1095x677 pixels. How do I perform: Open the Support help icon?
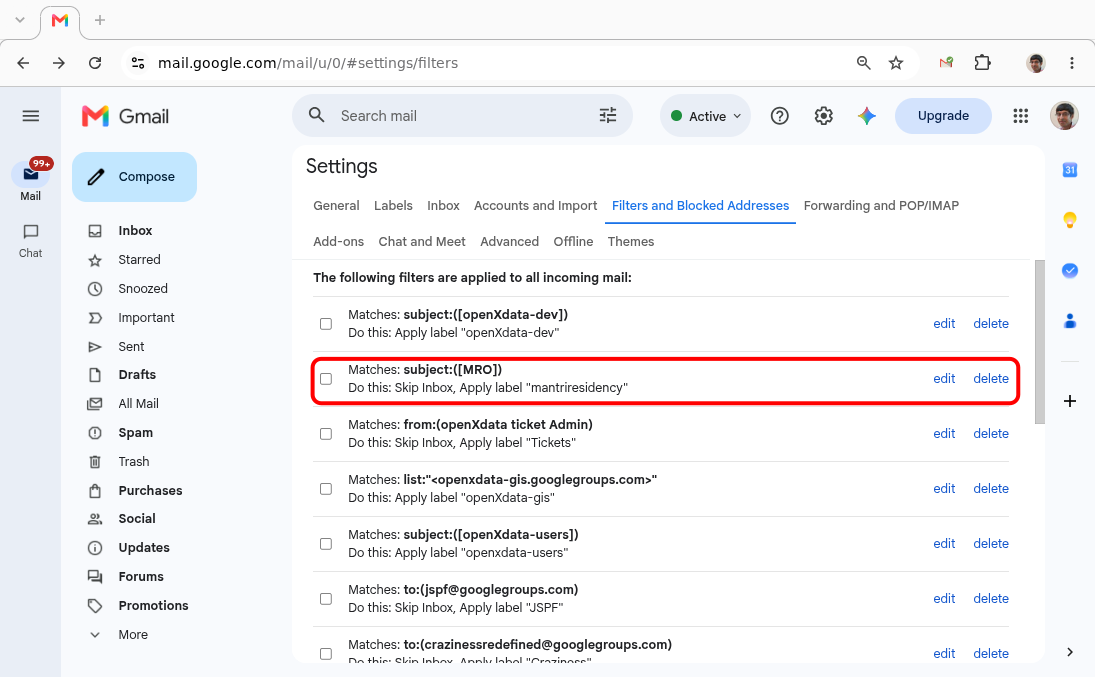click(779, 116)
